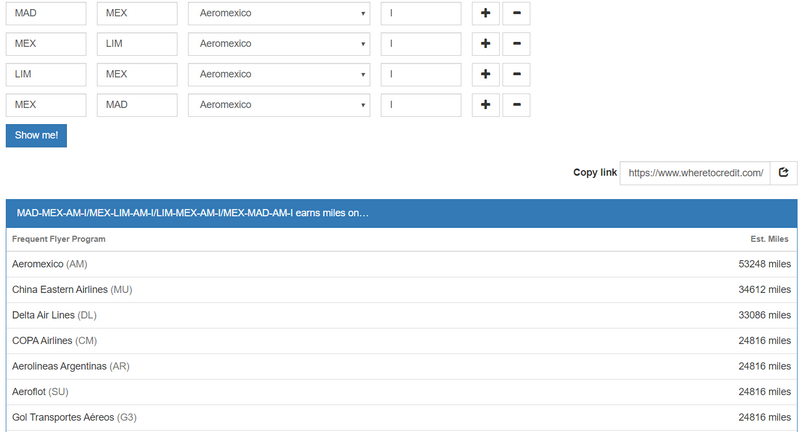This screenshot has height=432, width=800.
Task: Click the Copy link label
Action: (x=595, y=173)
